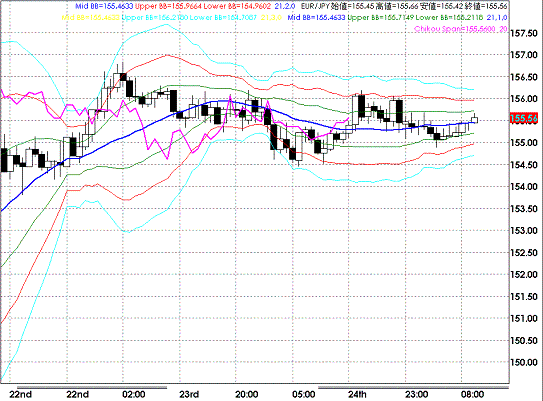The image size is (543, 401).
Task: Click the 150.50 price axis label
Action: point(524,340)
